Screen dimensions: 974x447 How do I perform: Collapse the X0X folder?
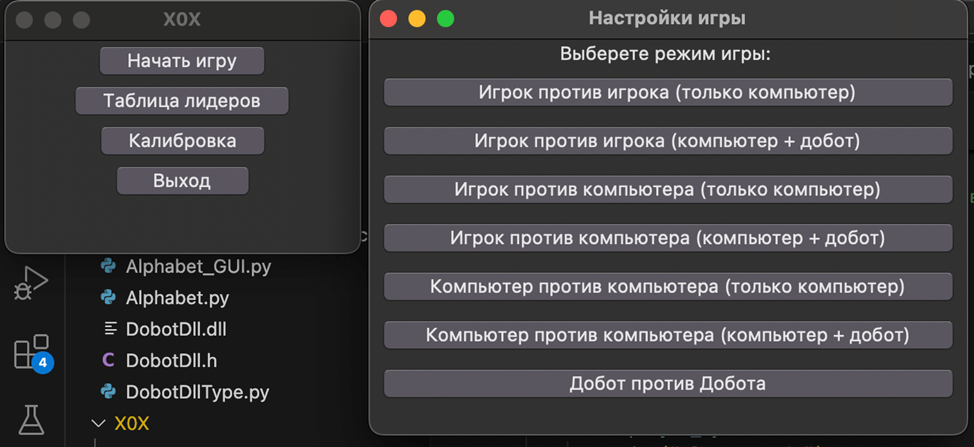[98, 423]
